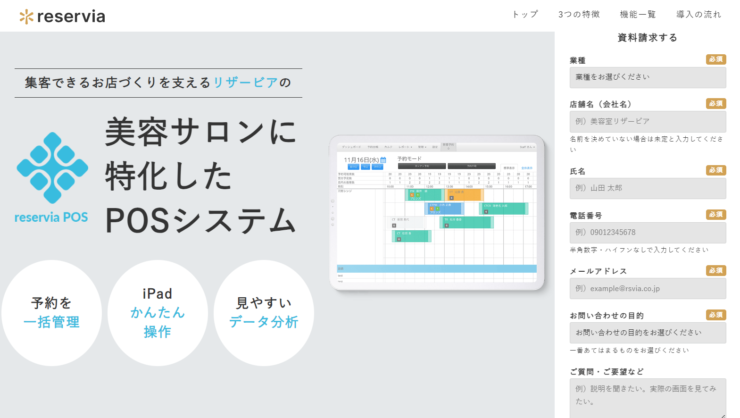Focus the 電話番号 input field

coord(648,233)
